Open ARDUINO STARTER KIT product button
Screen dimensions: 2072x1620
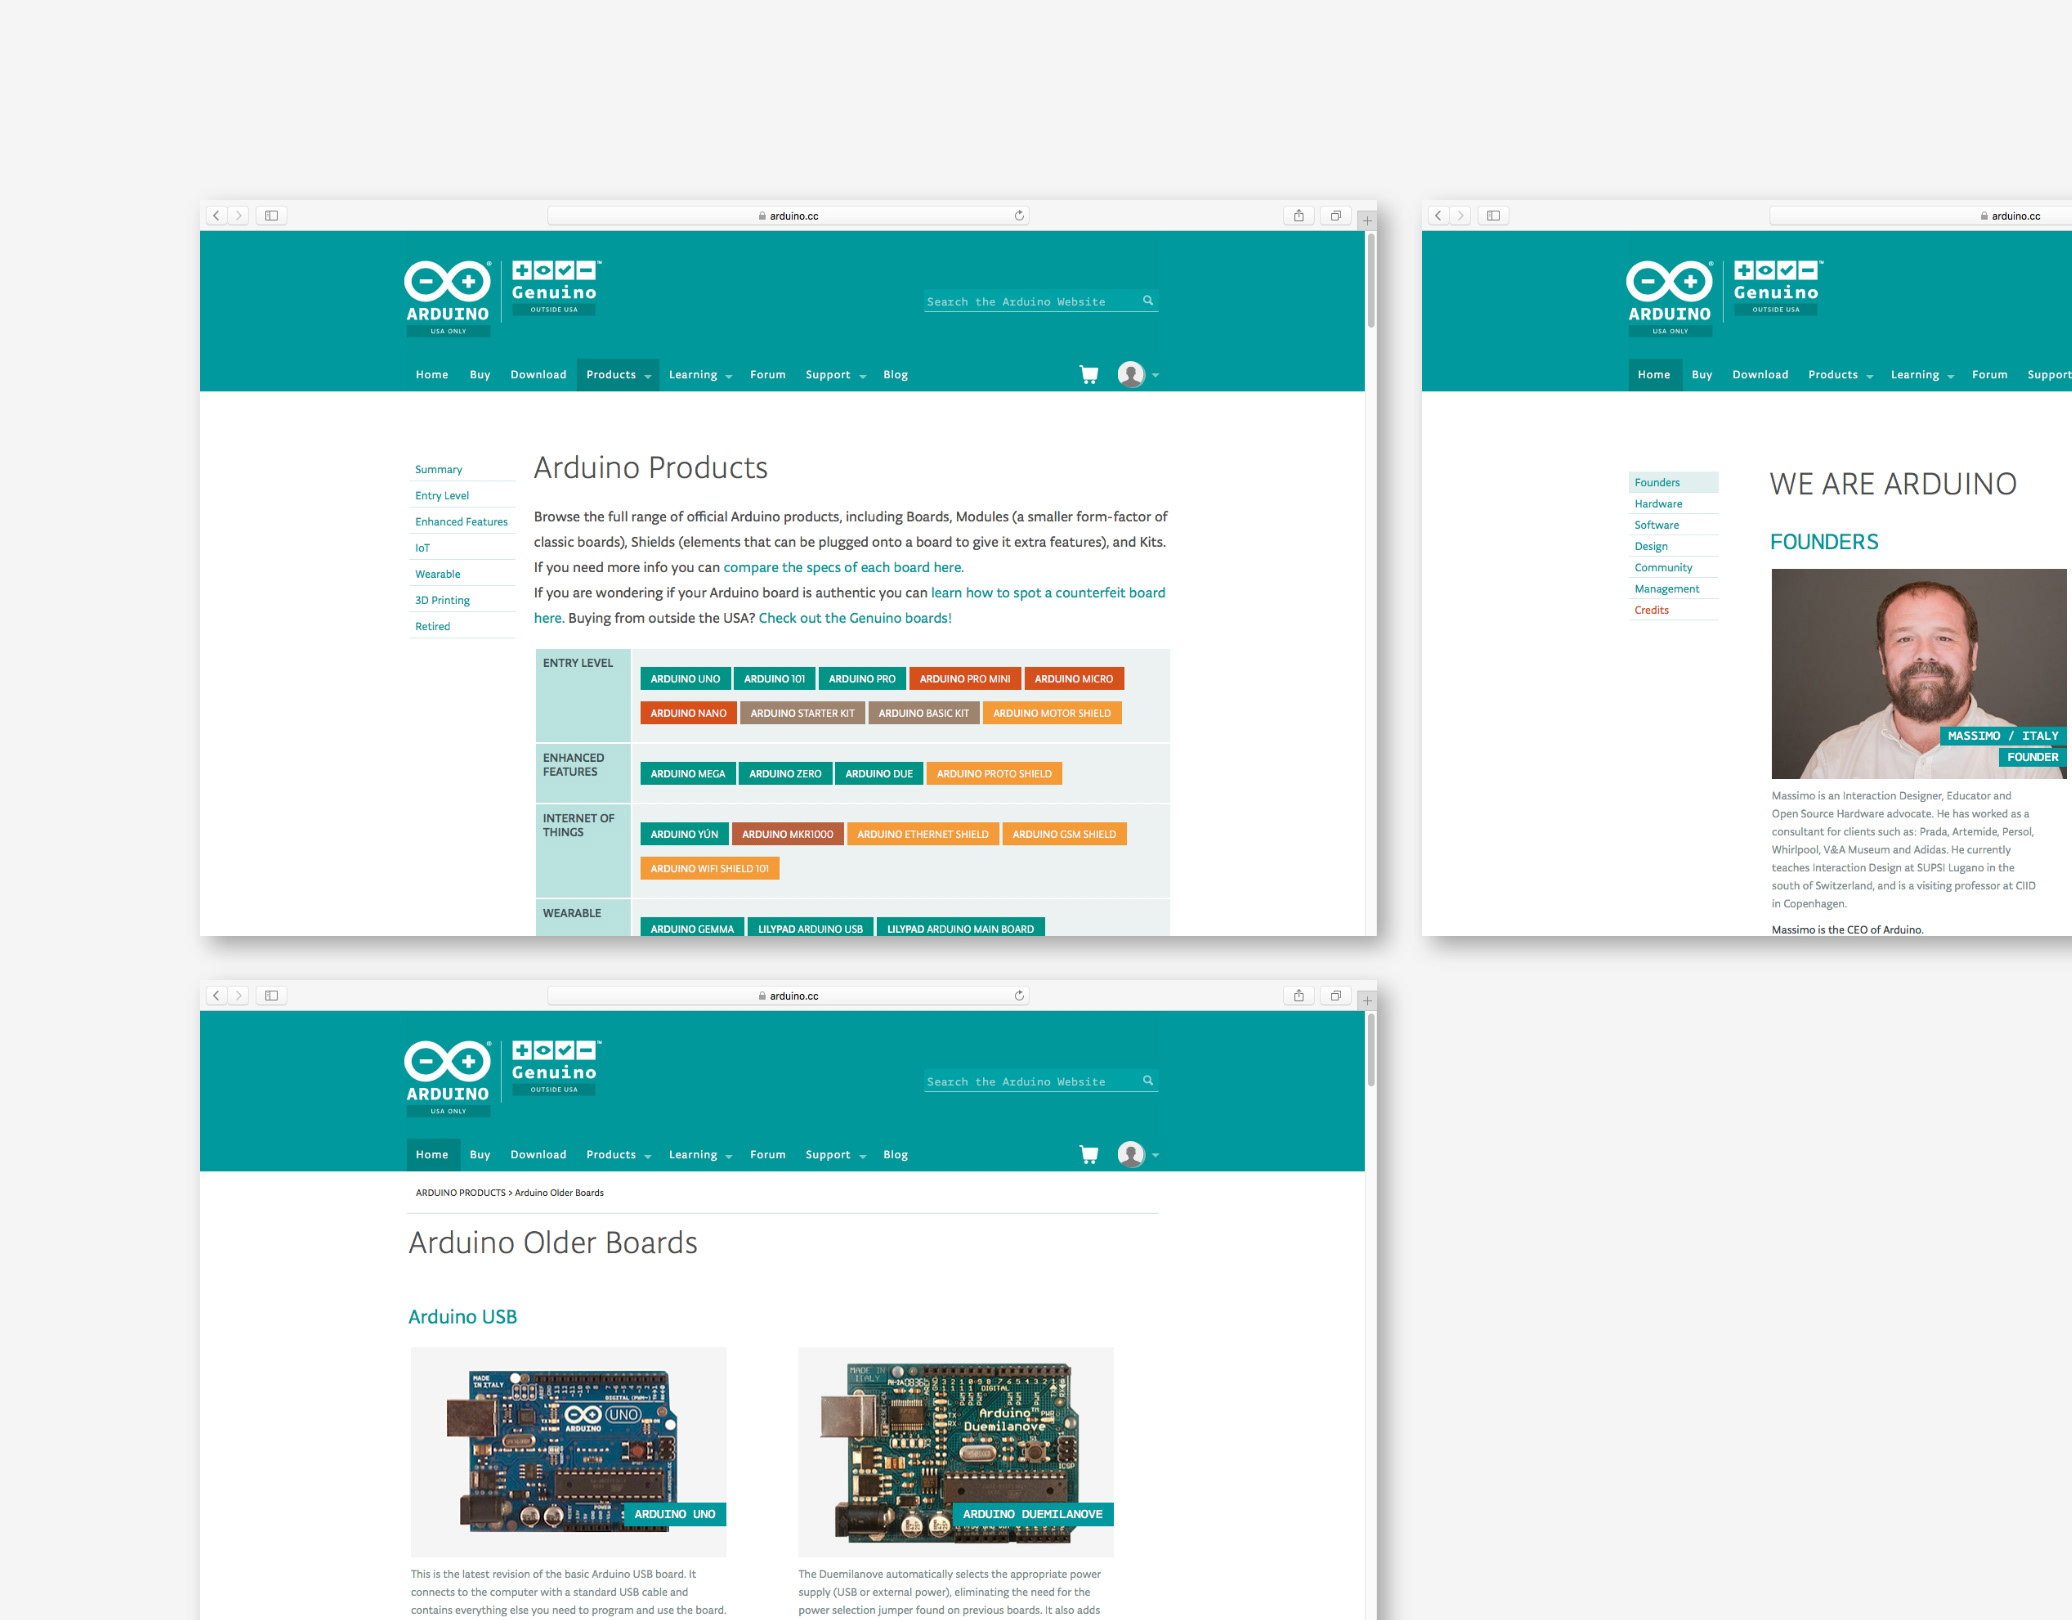[x=802, y=713]
